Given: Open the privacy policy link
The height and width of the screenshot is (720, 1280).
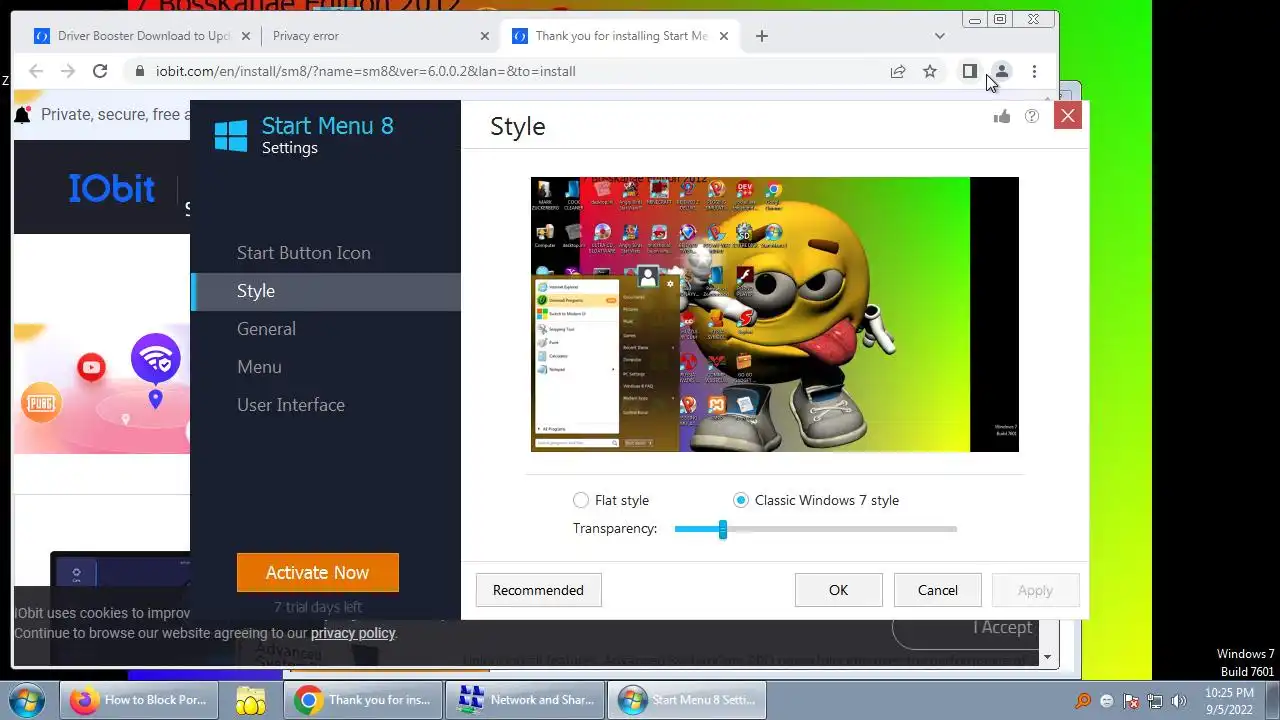Looking at the screenshot, I should click(353, 633).
